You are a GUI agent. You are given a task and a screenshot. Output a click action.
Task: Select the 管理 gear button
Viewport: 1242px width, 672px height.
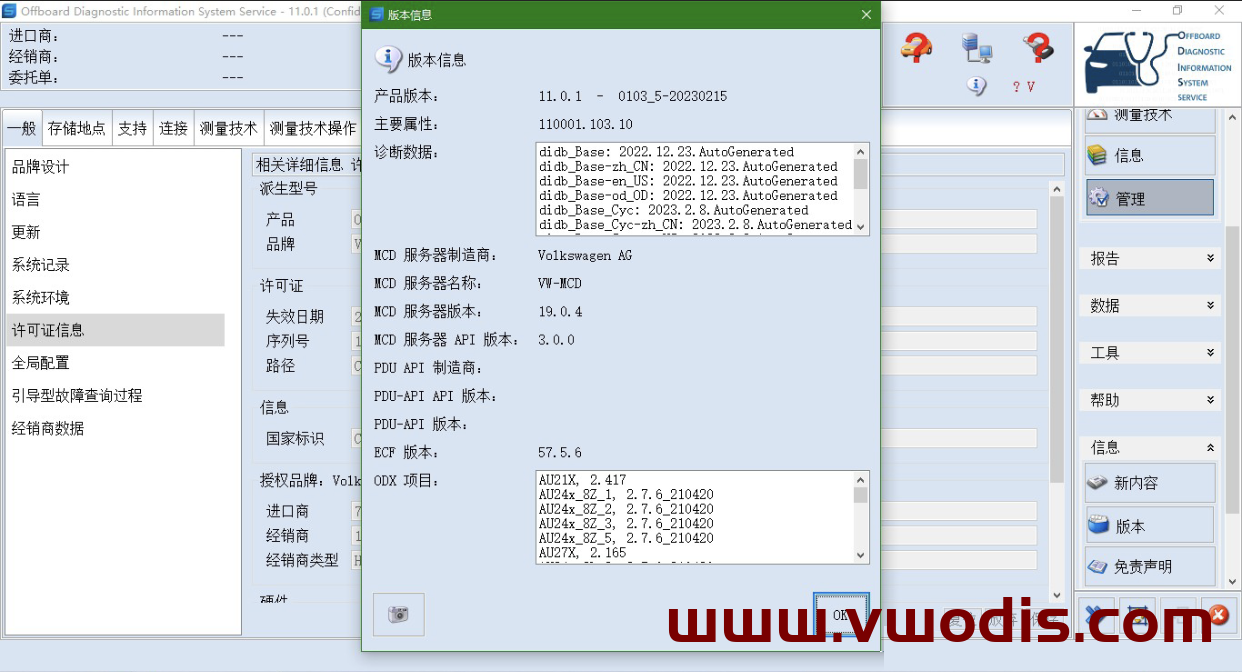pyautogui.click(x=1150, y=198)
